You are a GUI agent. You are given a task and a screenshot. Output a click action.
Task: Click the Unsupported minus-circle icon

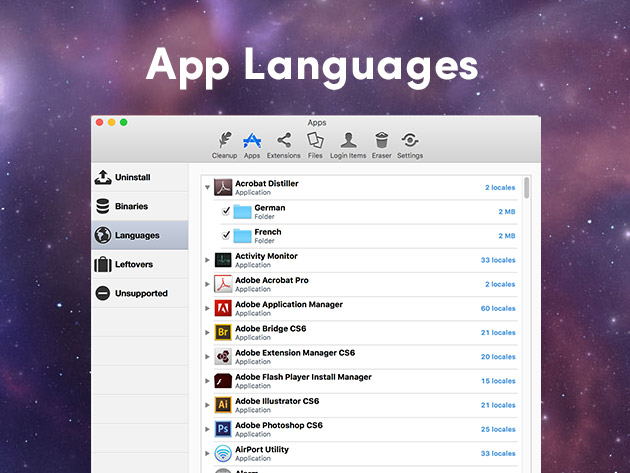[x=103, y=293]
